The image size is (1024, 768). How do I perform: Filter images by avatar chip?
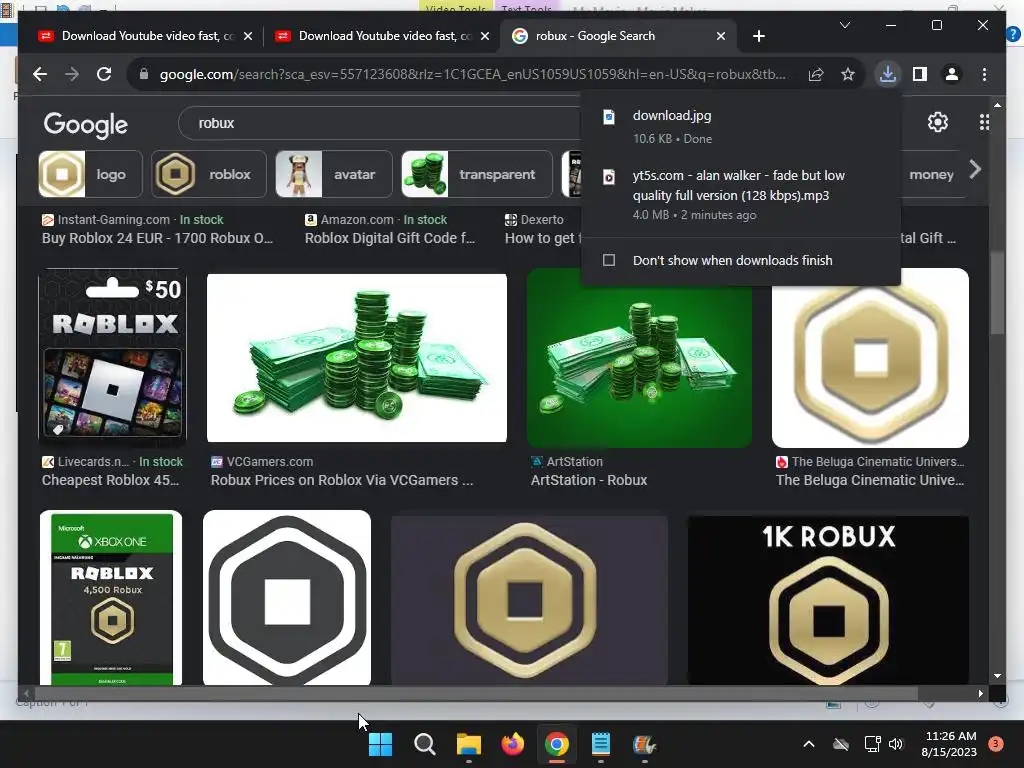334,174
